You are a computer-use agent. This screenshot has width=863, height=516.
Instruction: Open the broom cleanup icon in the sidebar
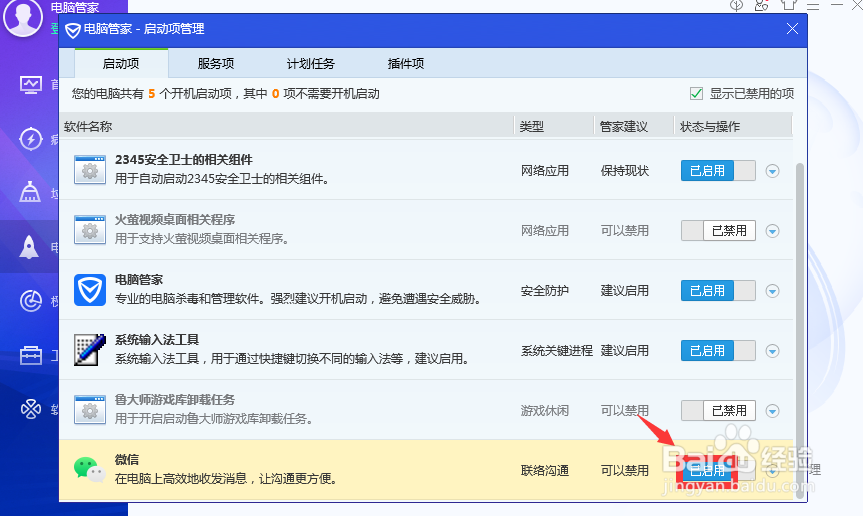(x=30, y=192)
